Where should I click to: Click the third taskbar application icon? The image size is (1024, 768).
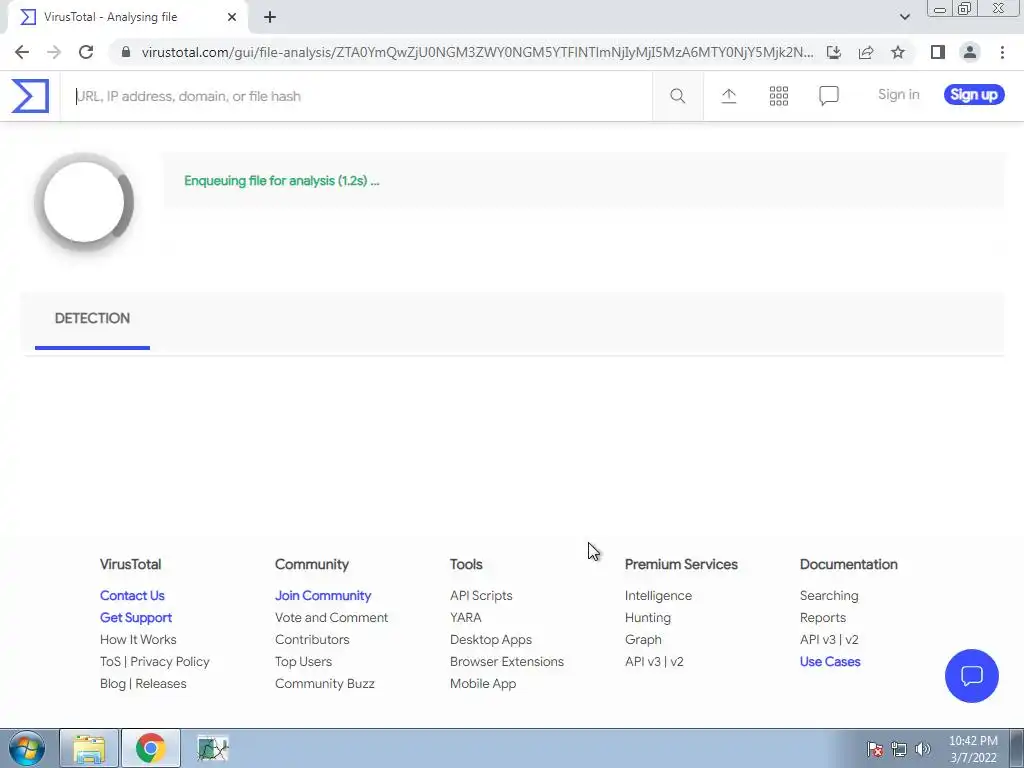(213, 748)
